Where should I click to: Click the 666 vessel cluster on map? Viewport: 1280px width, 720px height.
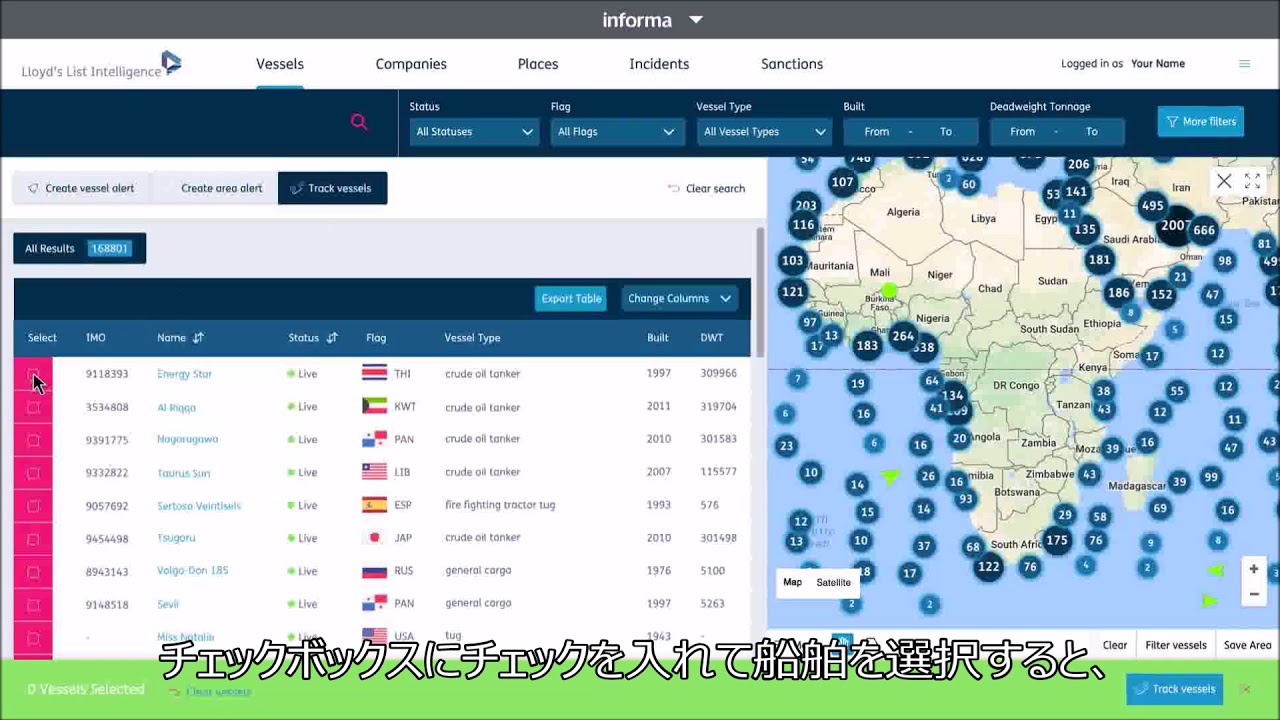[1204, 230]
